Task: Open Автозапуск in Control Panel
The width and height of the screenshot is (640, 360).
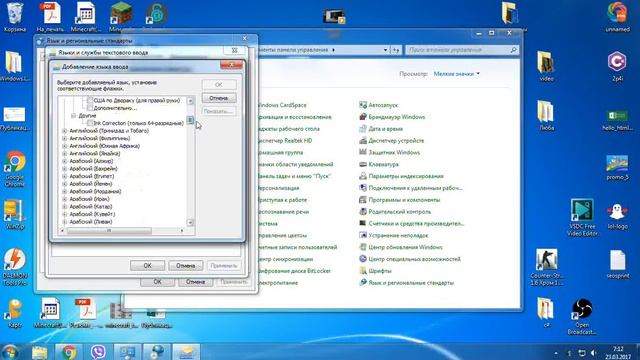Action: click(x=378, y=105)
